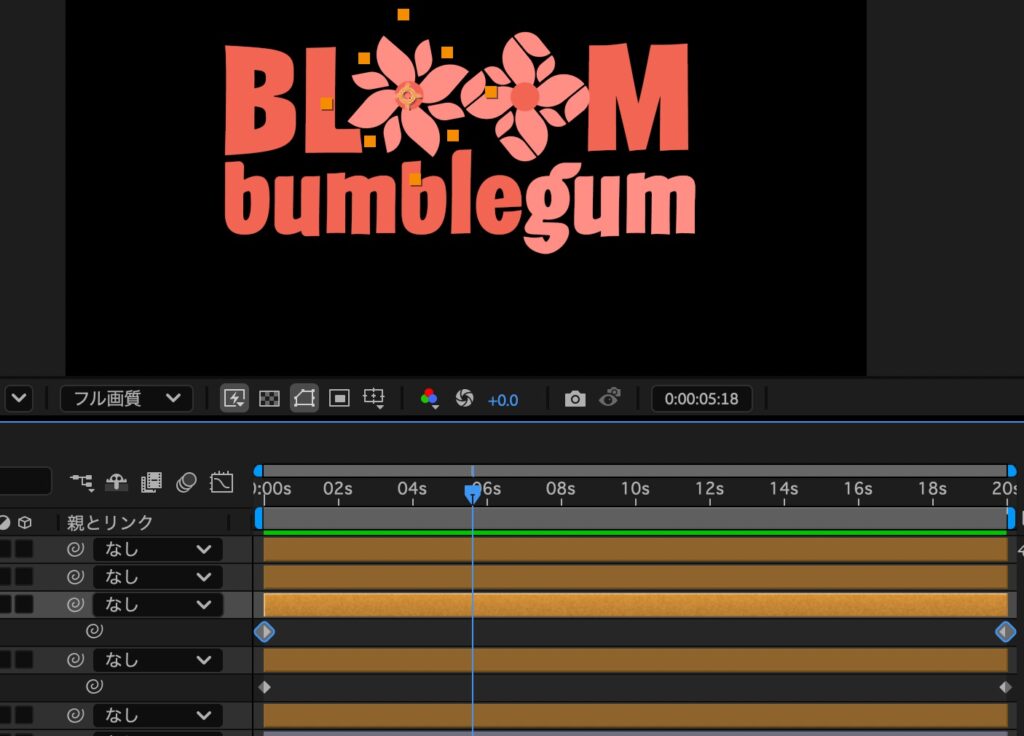Open the grid and guide options menu
This screenshot has width=1024, height=736.
pyautogui.click(x=374, y=399)
